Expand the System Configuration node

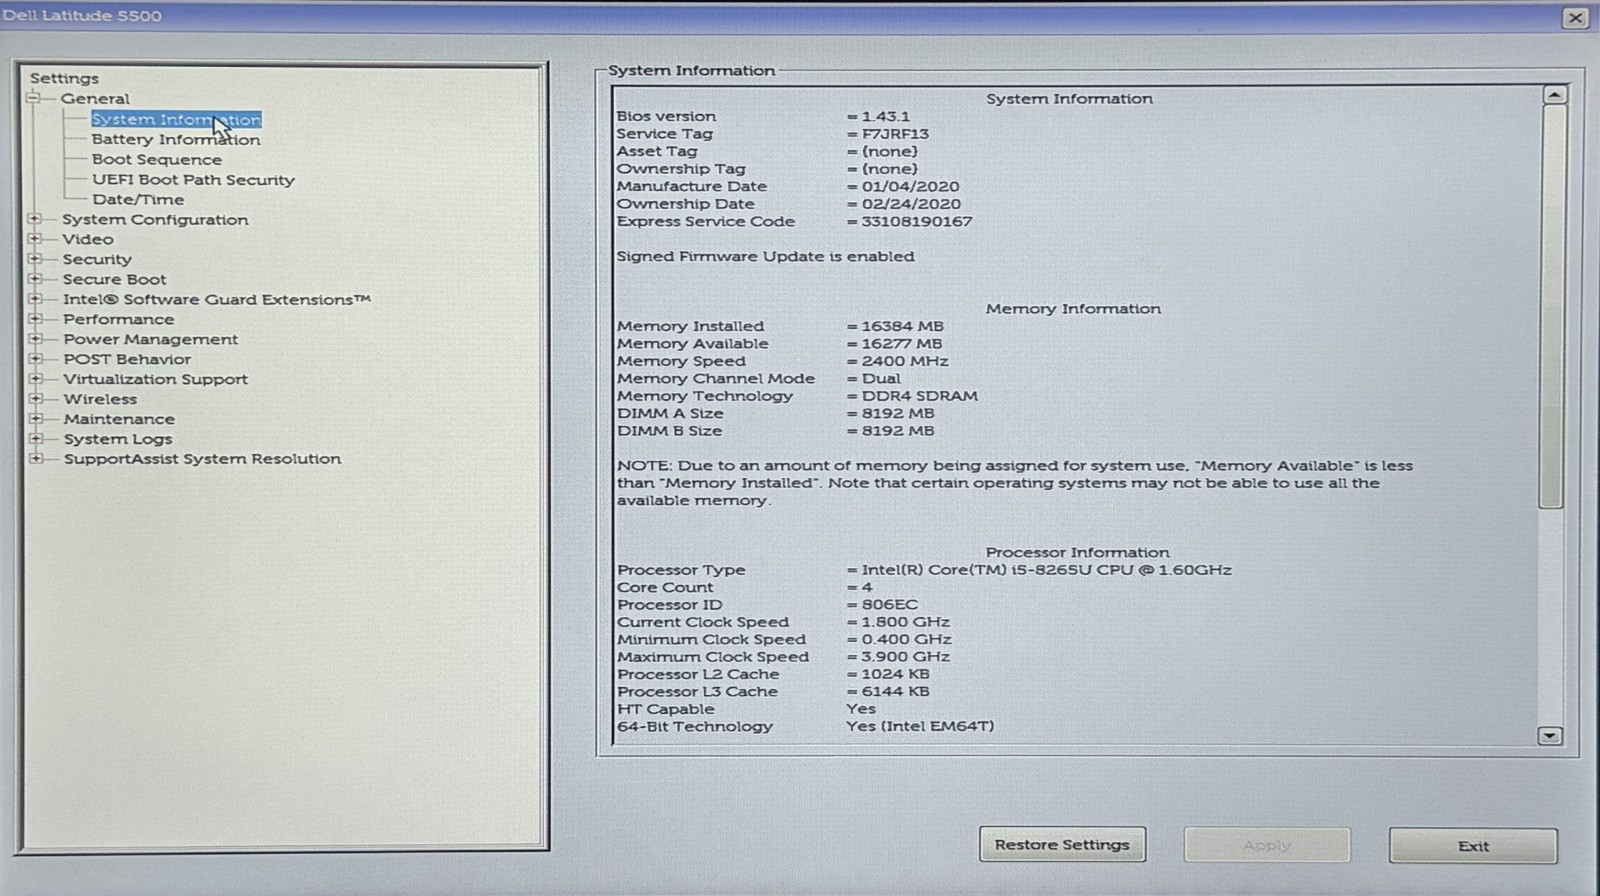click(x=35, y=219)
